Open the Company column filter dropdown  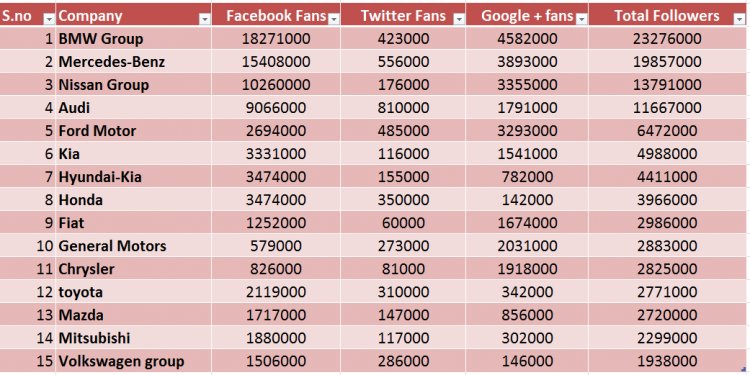click(x=204, y=19)
